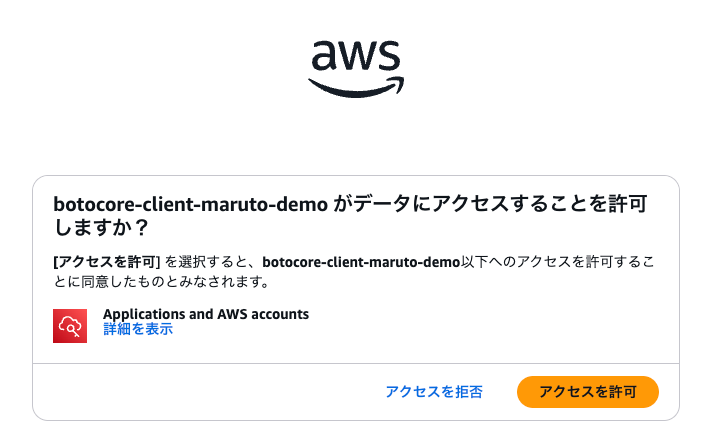Screen dimensions: 709x445
Task: Click the 以下へのアクセスを許可するこ phrase
Action: (557, 262)
